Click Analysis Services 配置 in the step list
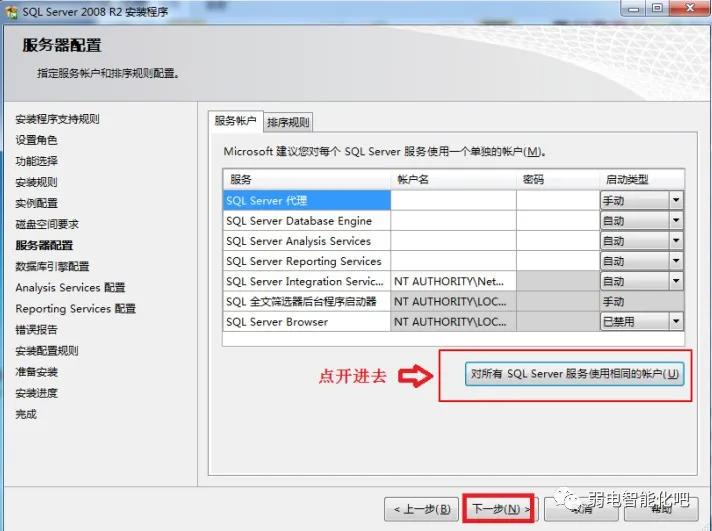This screenshot has width=712, height=531. pyautogui.click(x=70, y=288)
